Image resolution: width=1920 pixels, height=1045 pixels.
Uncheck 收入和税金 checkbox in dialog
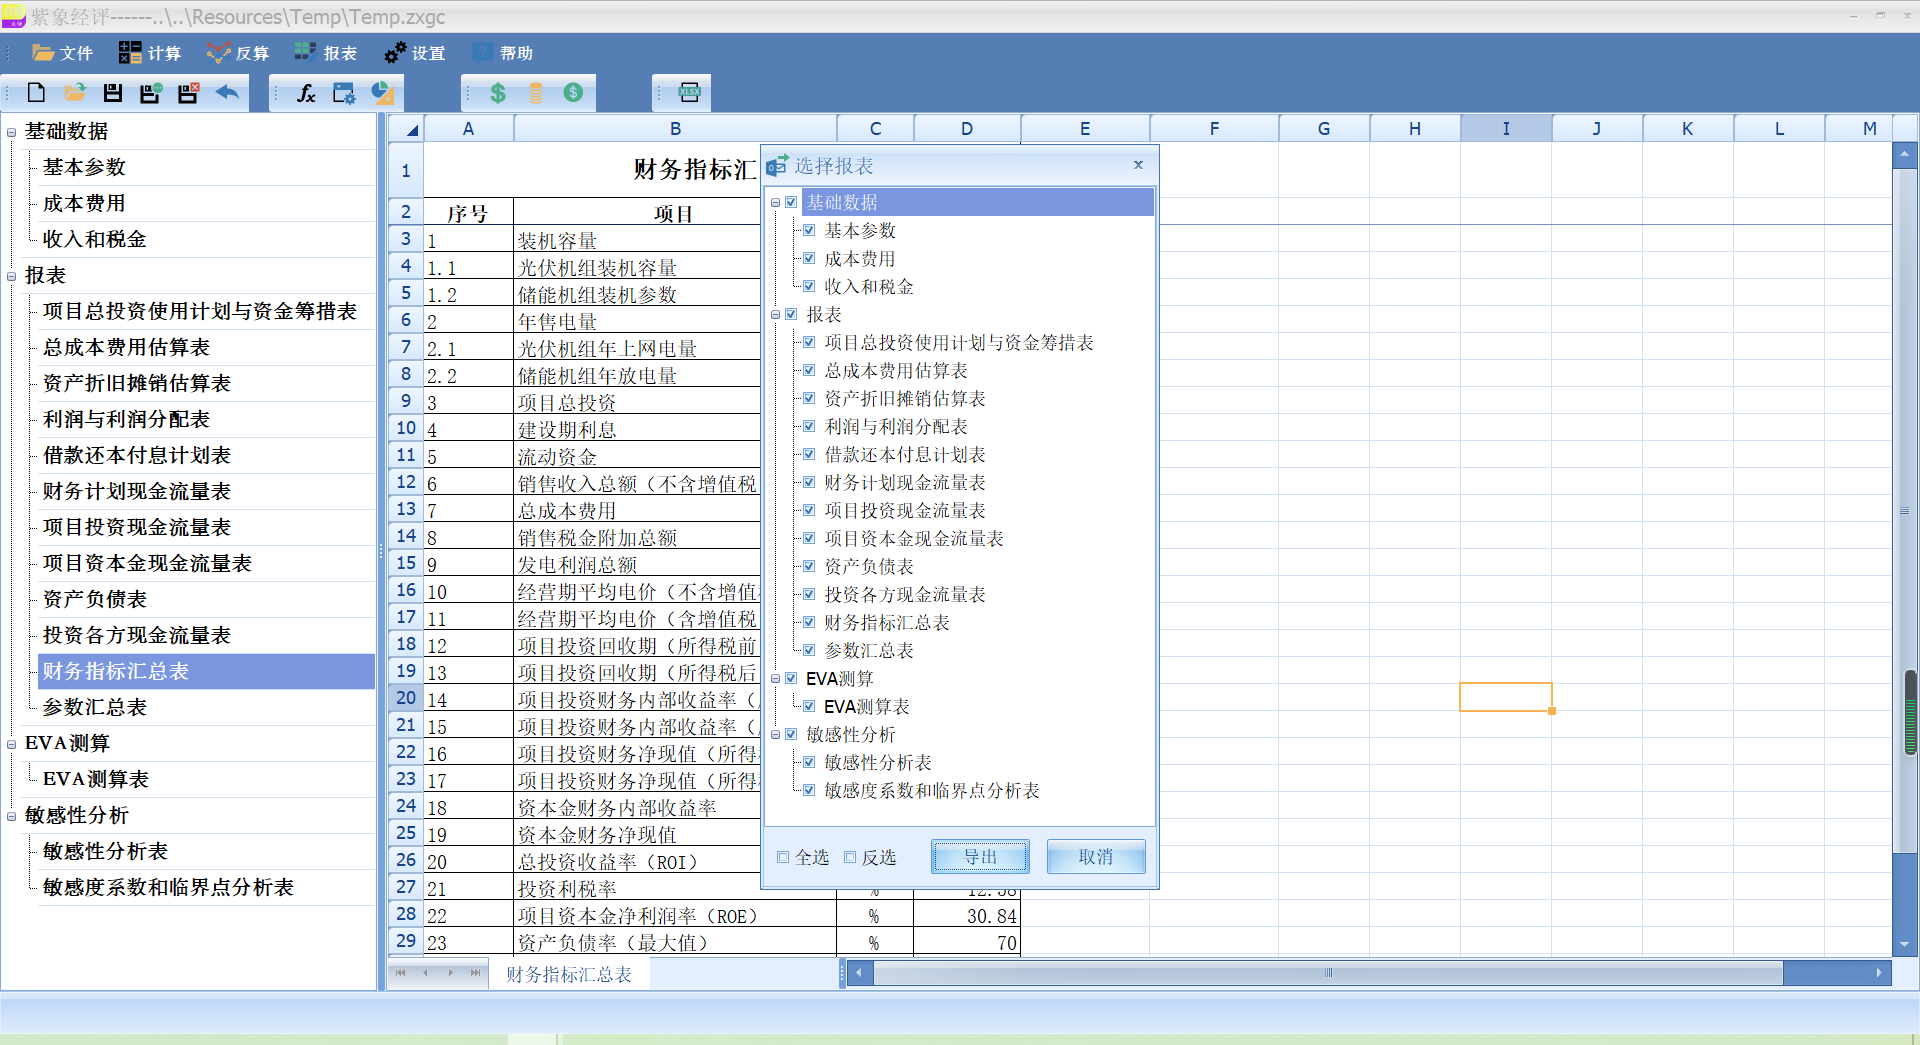tap(809, 286)
